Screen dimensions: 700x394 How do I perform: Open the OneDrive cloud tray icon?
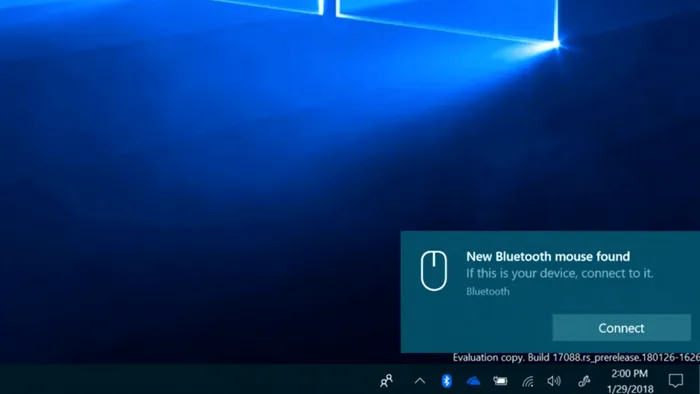point(473,381)
